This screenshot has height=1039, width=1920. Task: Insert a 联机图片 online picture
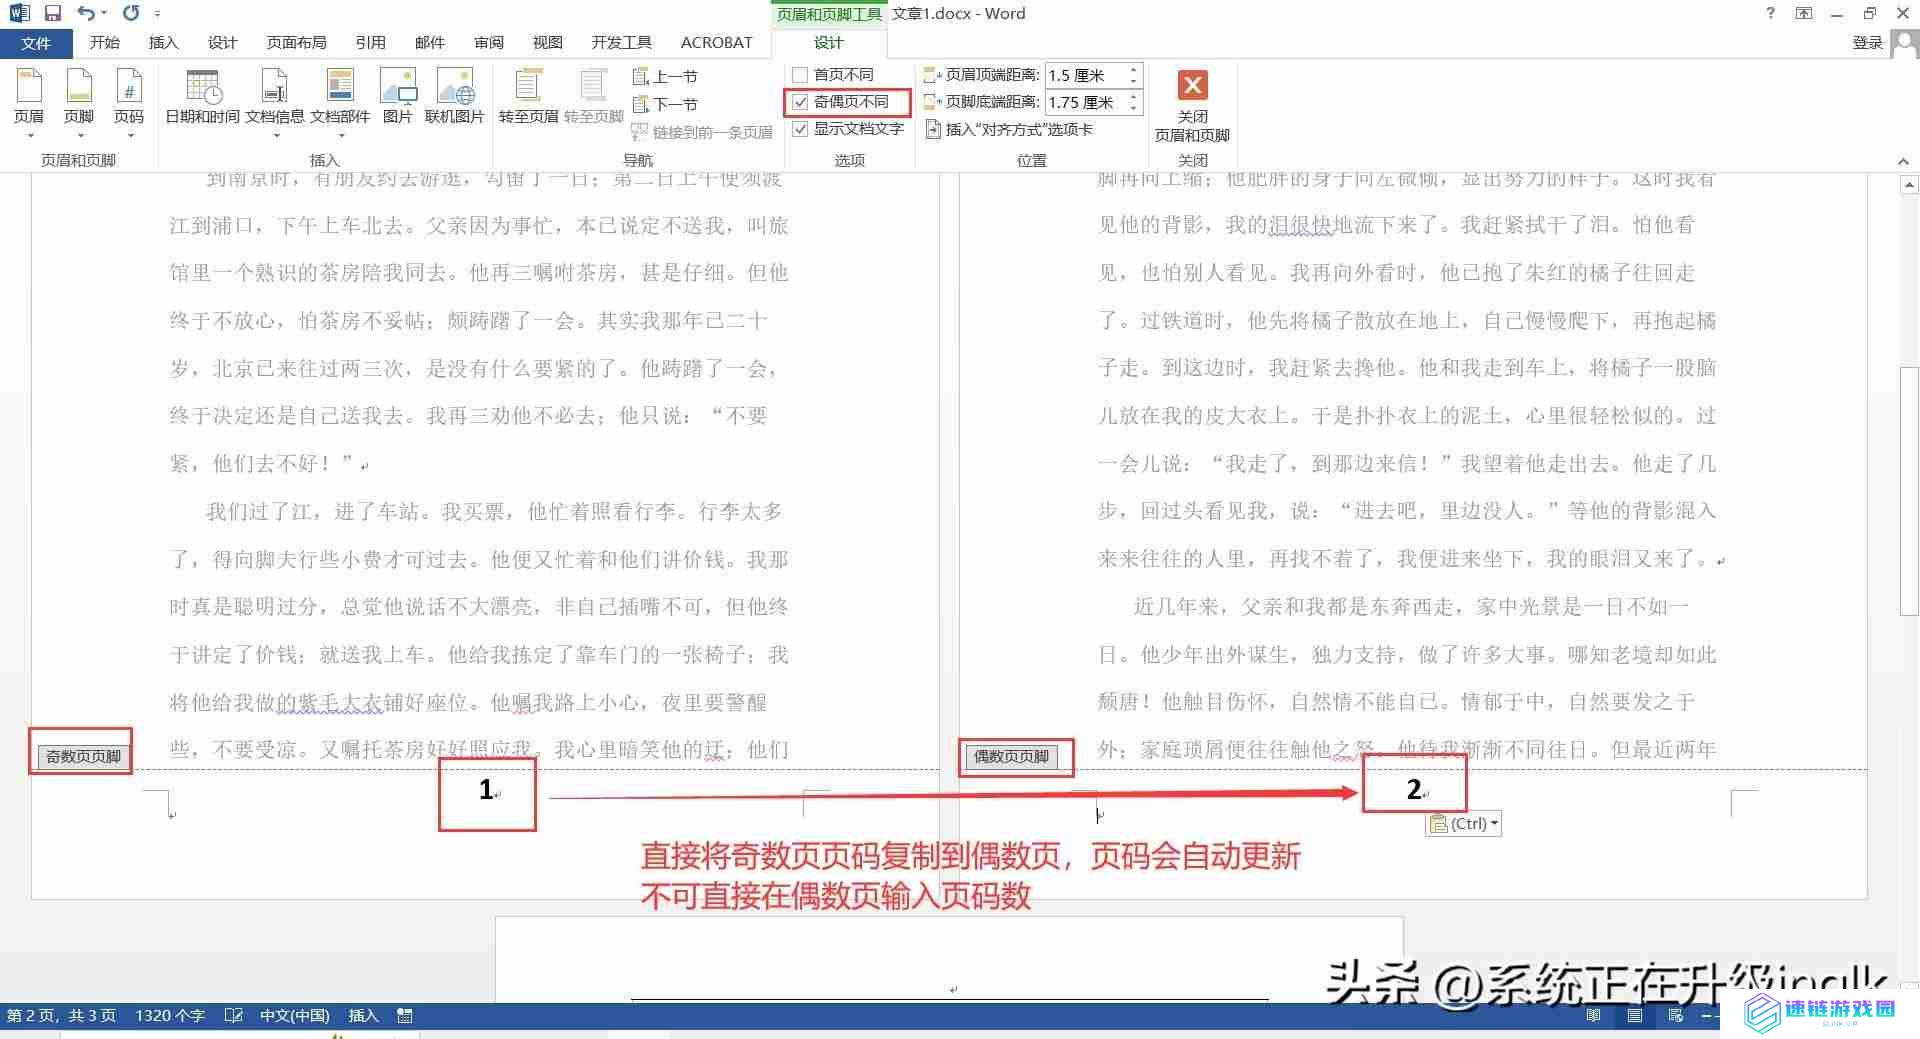click(x=455, y=97)
